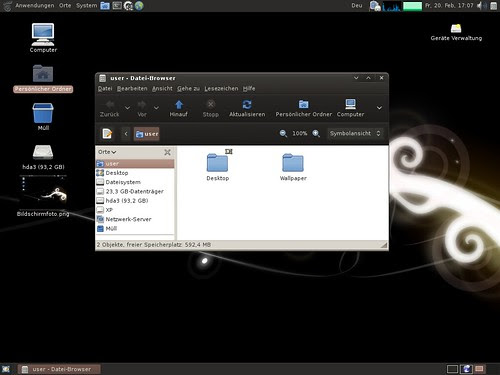Click the user - Datei-Browser taskbar button
The height and width of the screenshot is (375, 500).
59,369
